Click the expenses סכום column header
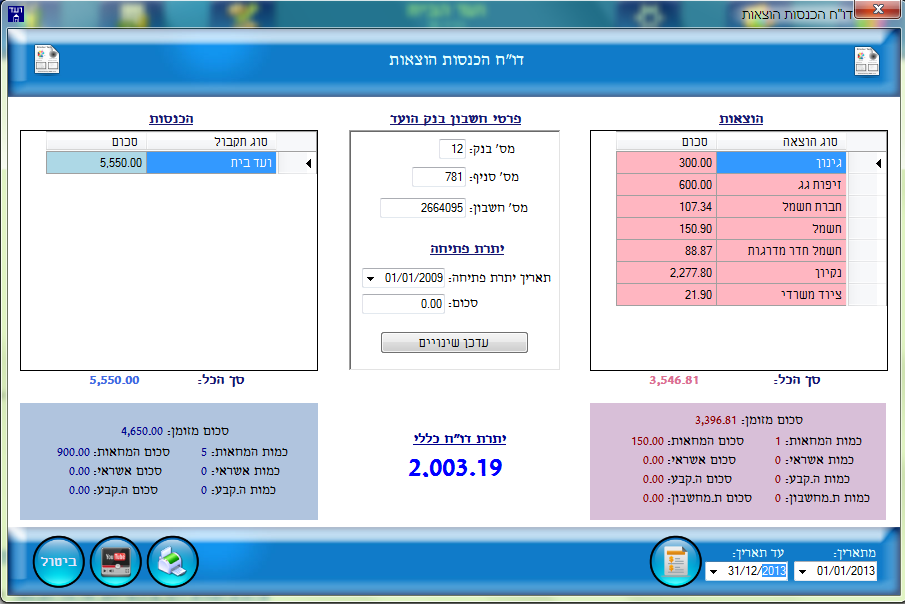Screen dimensions: 905x604 [x=667, y=141]
